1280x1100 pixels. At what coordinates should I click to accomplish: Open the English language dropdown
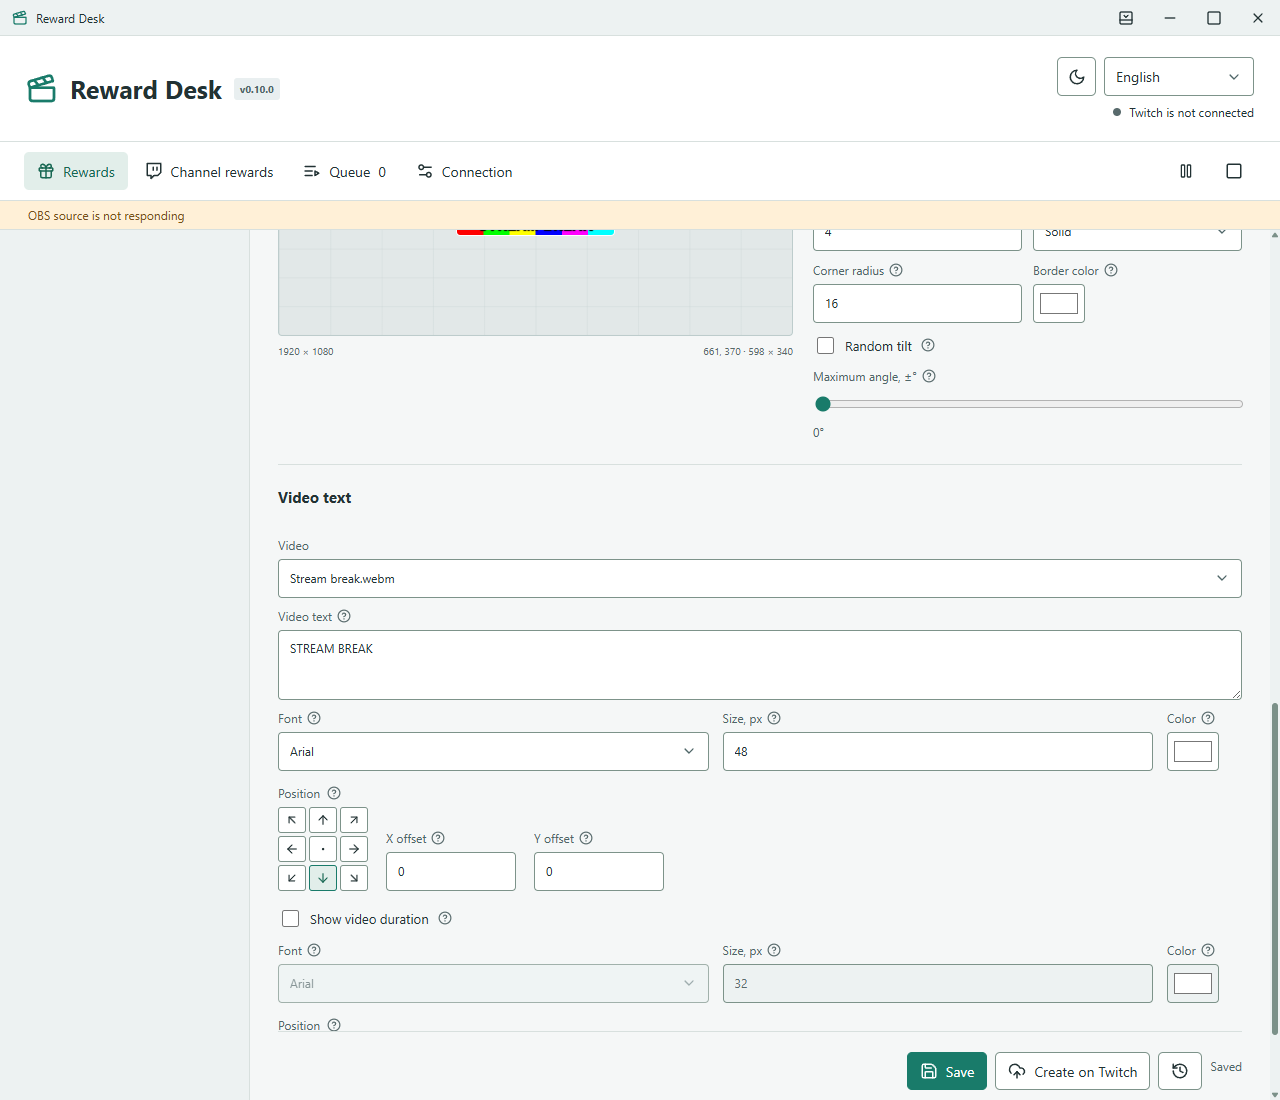click(1178, 77)
